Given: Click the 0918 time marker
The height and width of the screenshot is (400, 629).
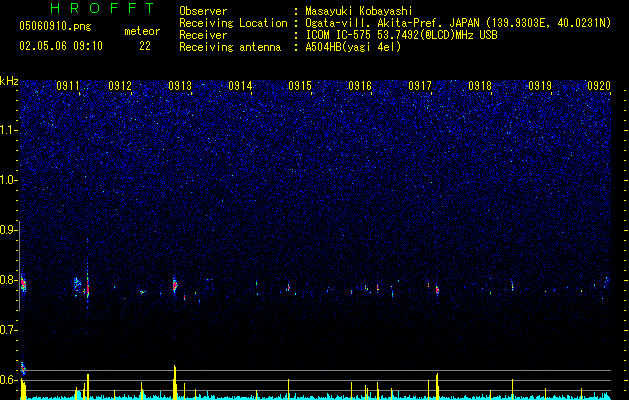Looking at the screenshot, I should pos(480,86).
